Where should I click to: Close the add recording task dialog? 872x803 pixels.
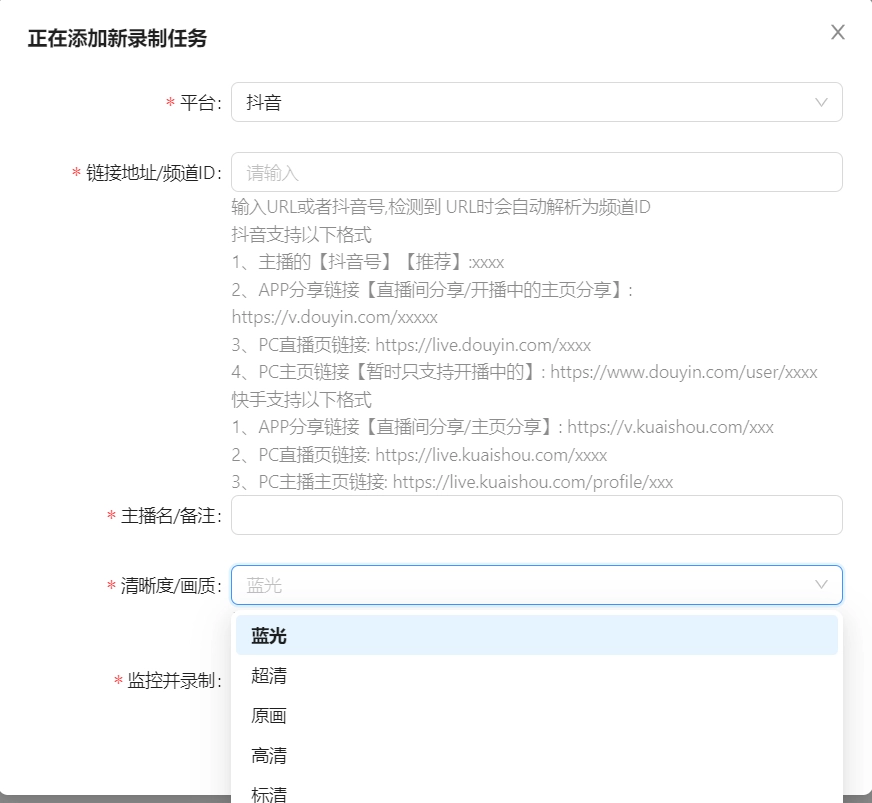[838, 32]
